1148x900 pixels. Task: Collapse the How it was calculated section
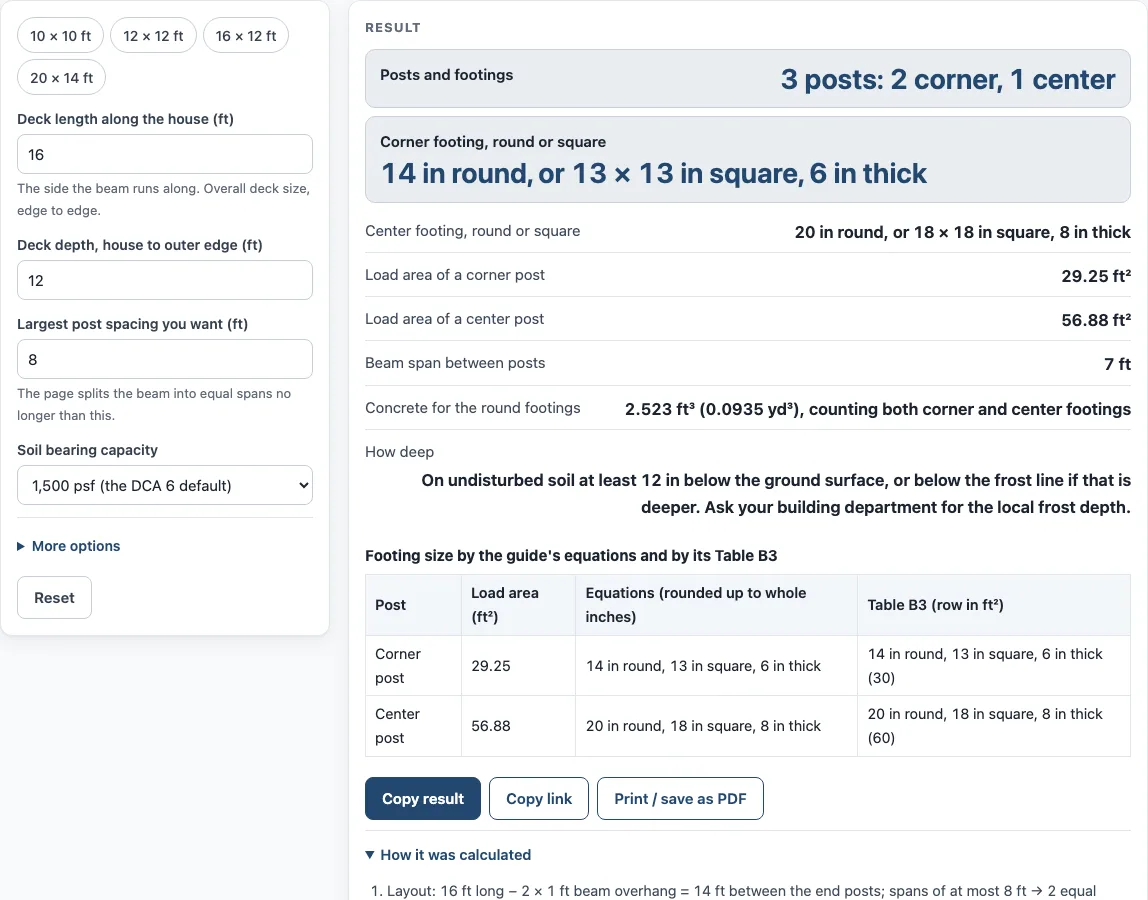pos(448,855)
